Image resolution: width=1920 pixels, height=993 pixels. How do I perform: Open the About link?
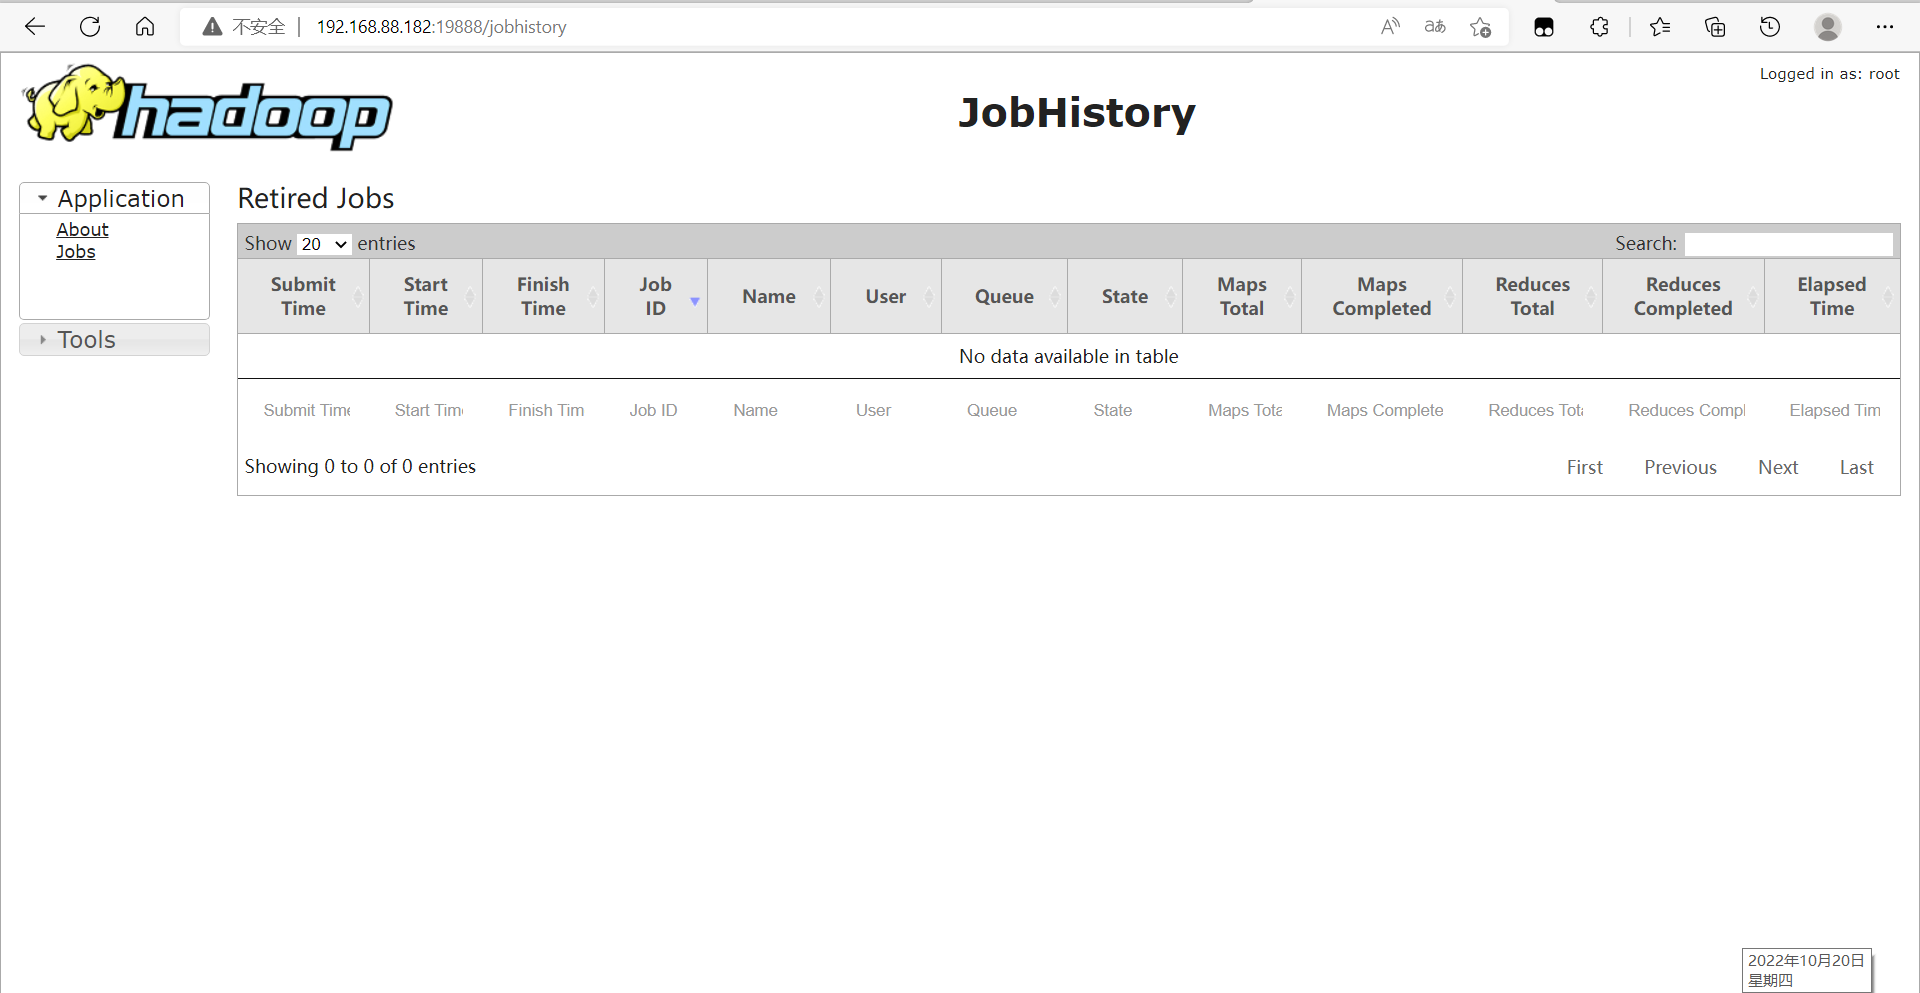82,230
